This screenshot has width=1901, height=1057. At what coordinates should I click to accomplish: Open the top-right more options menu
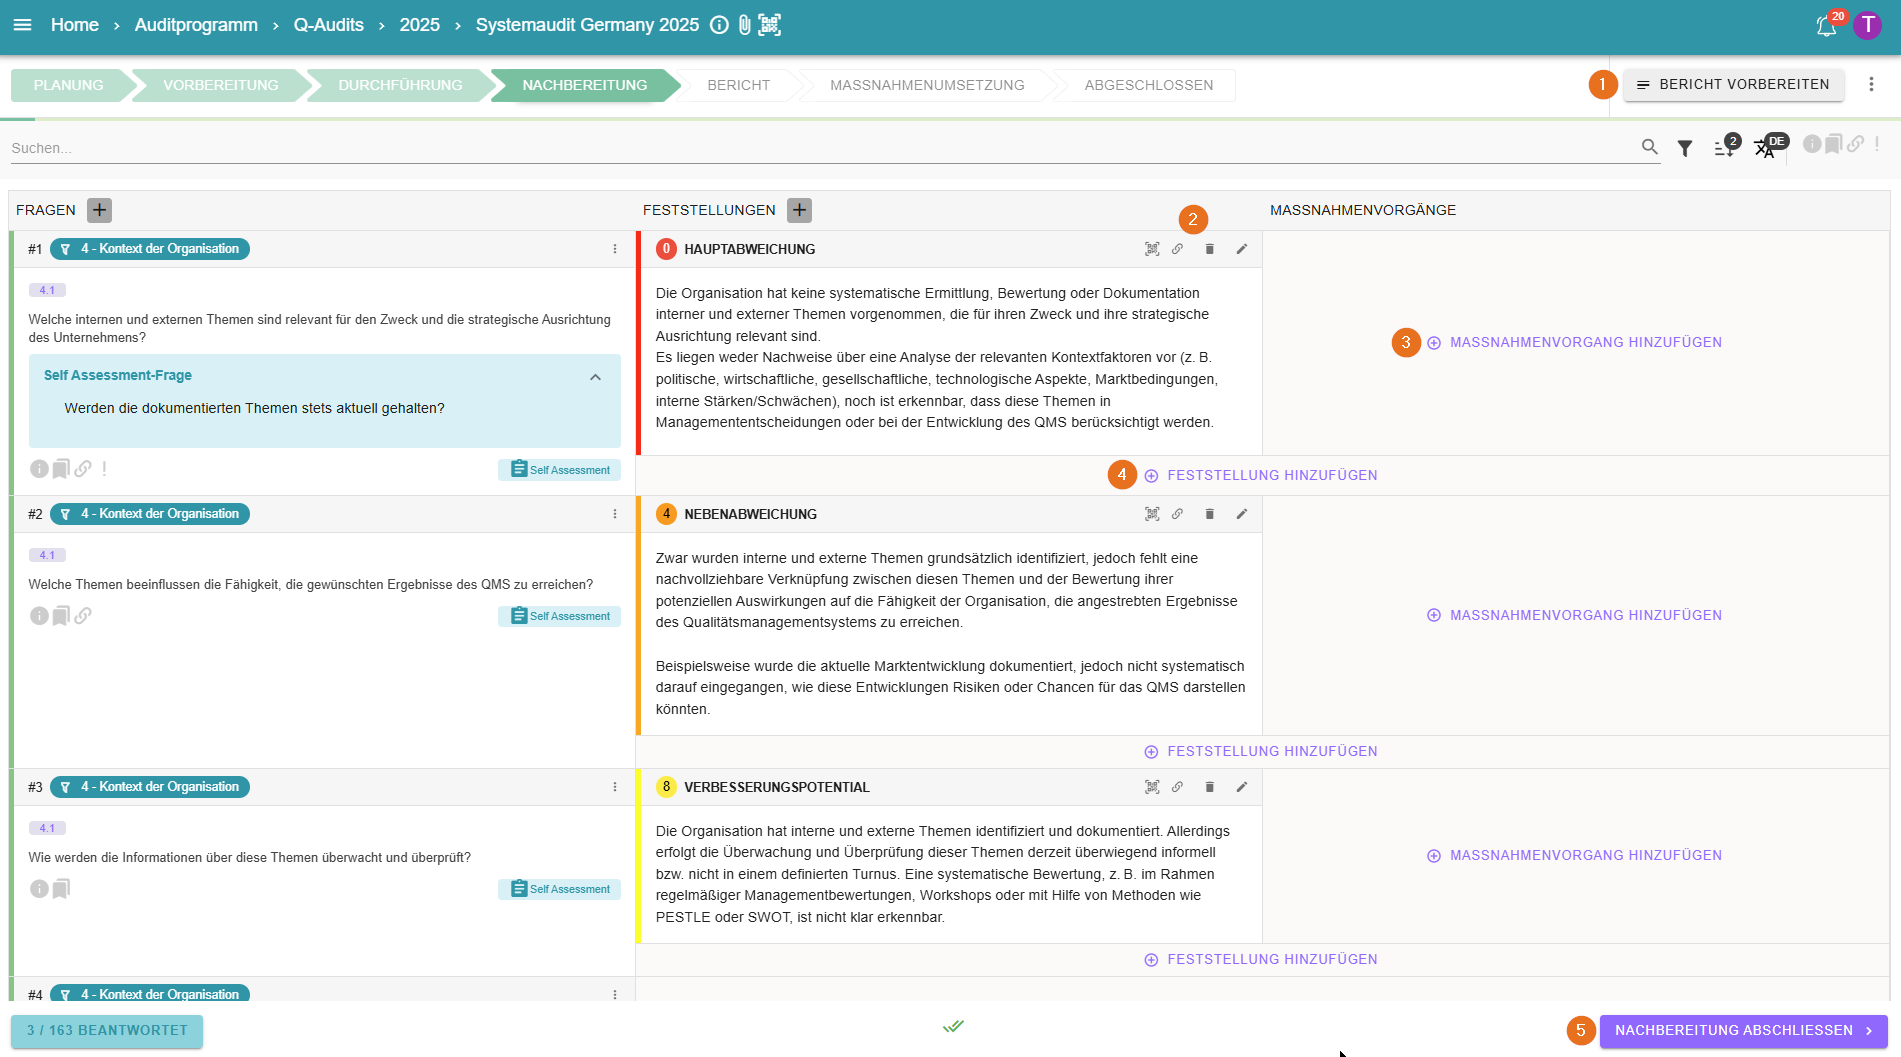point(1871,85)
